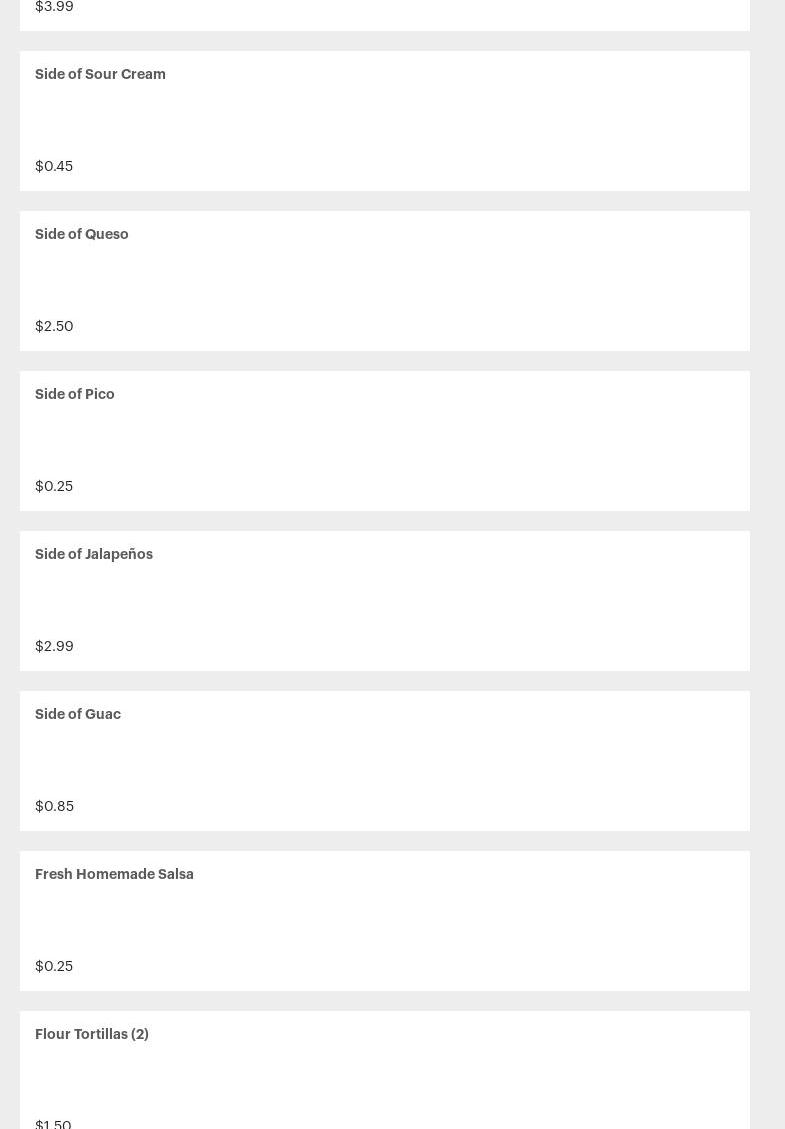
Task: Choose the Side of Jalapeños item
Action: click(94, 554)
